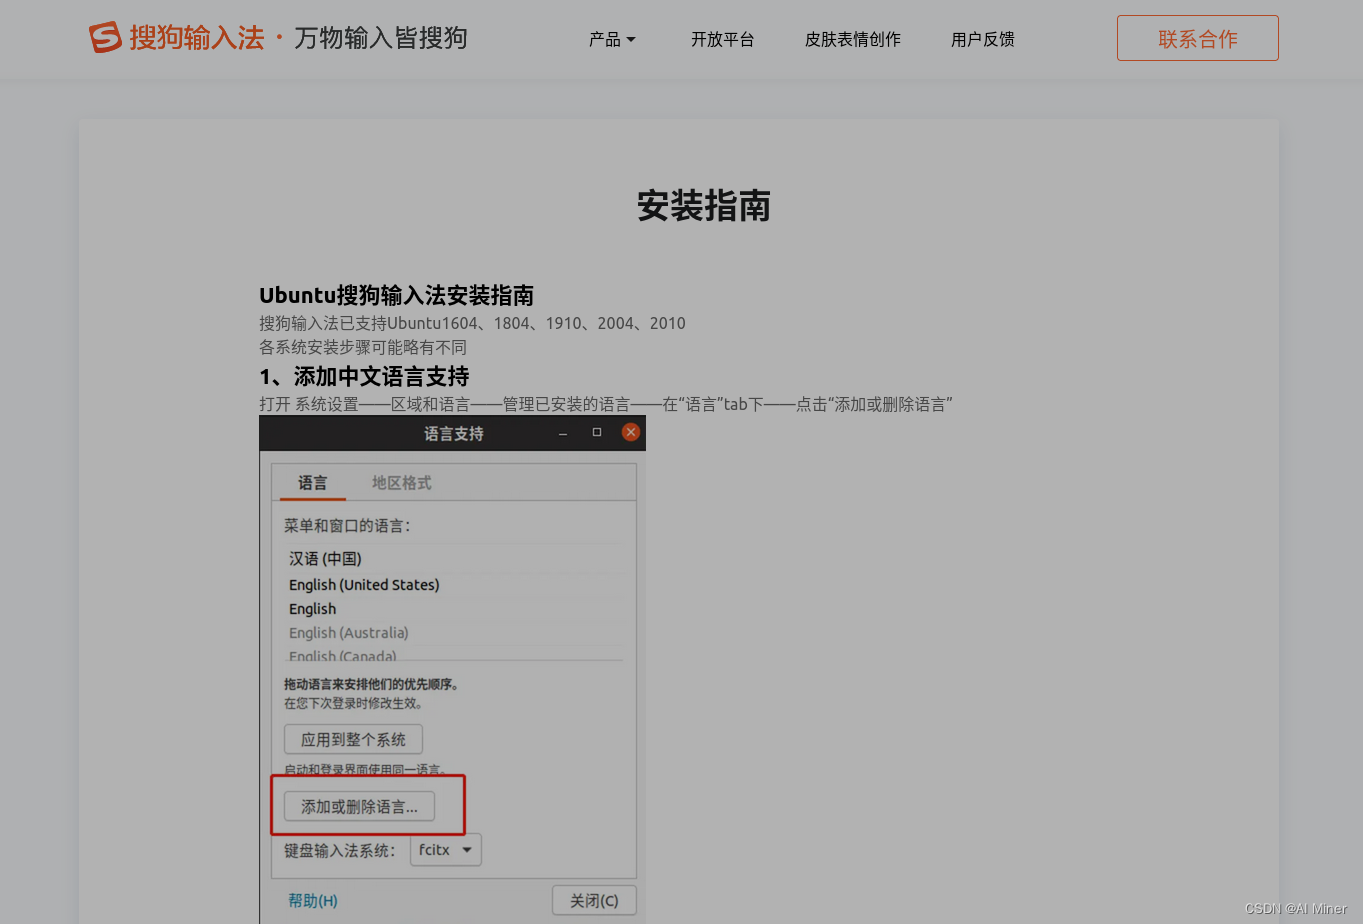
Task: Click the 安装指南 page heading
Action: tap(704, 206)
